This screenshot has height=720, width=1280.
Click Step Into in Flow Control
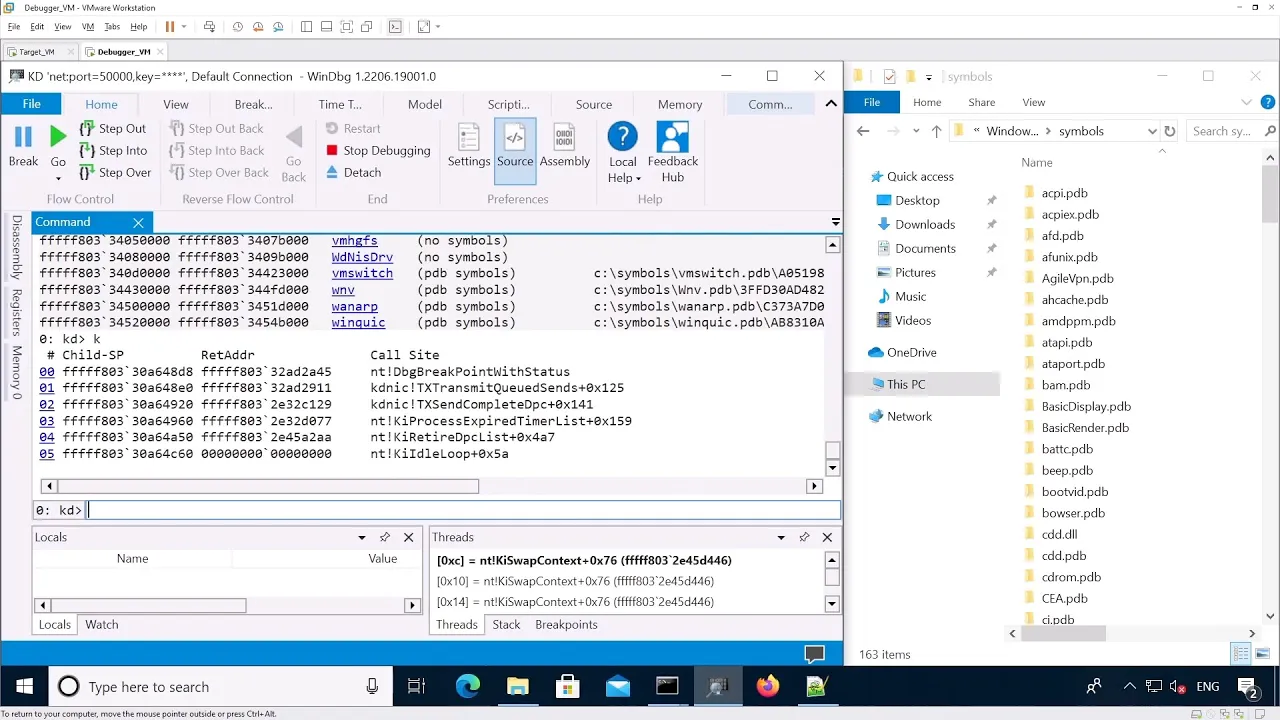[x=113, y=150]
